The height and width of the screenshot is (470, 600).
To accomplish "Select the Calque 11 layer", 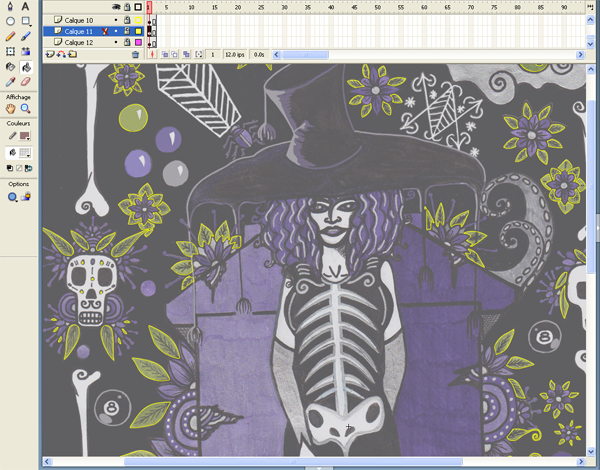I will tap(80, 31).
